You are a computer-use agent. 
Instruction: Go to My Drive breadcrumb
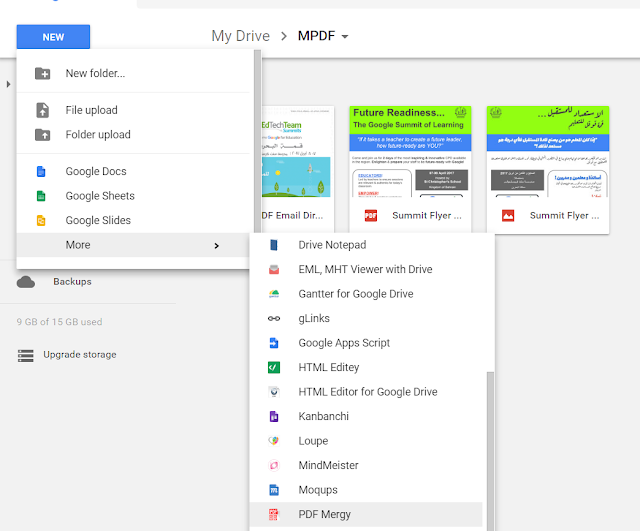pyautogui.click(x=240, y=36)
